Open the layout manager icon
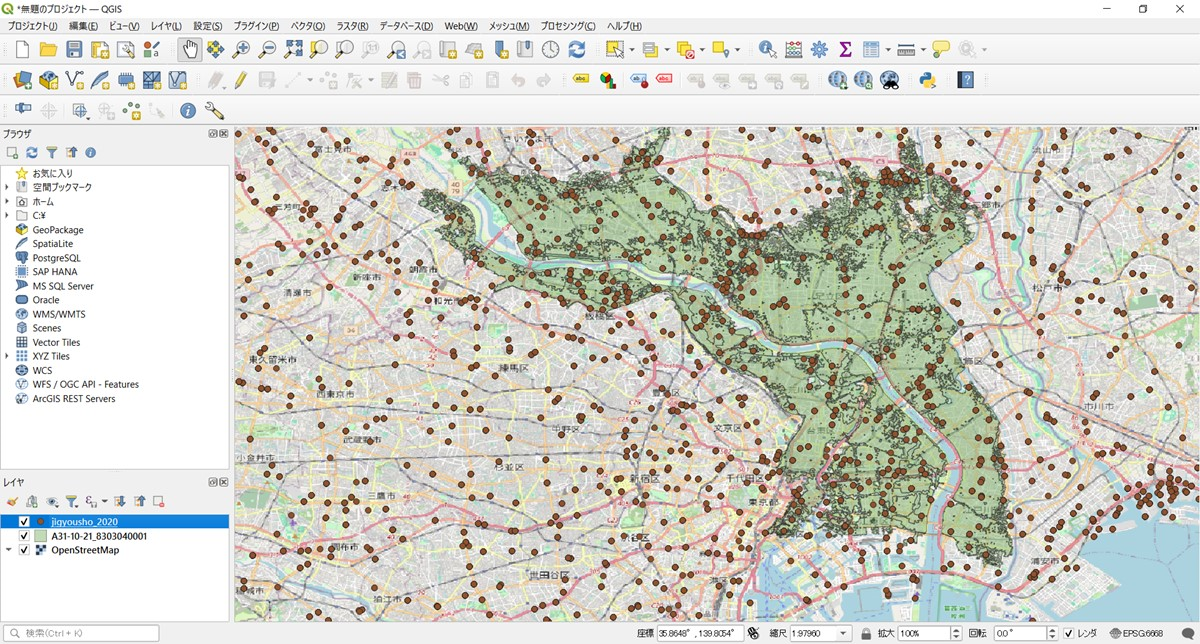Viewport: 1200px width, 644px height. click(x=126, y=49)
